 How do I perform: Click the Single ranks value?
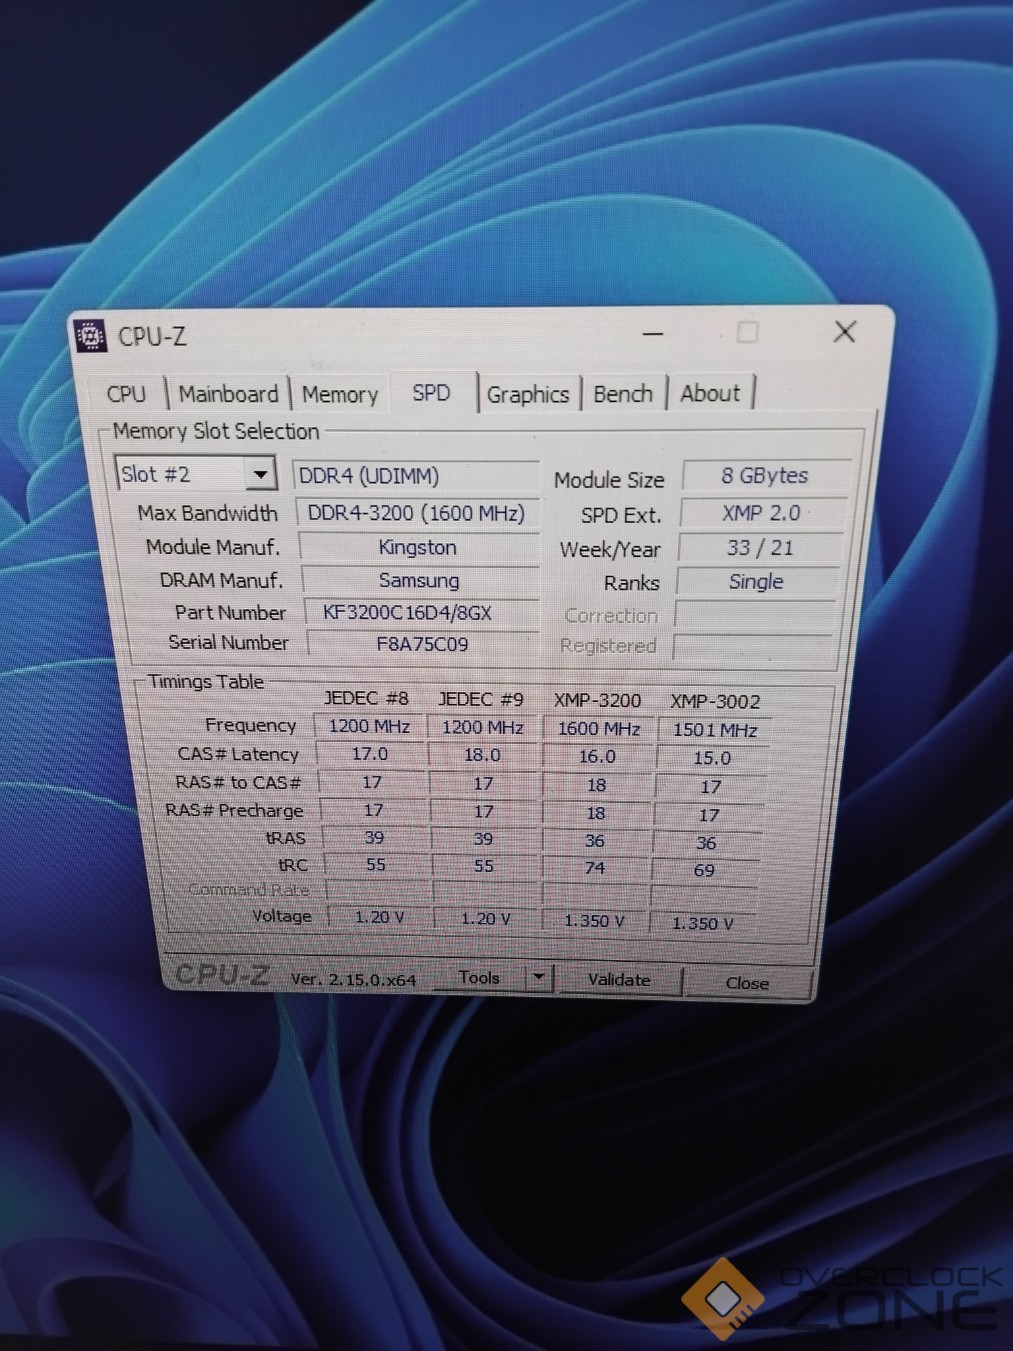click(756, 582)
